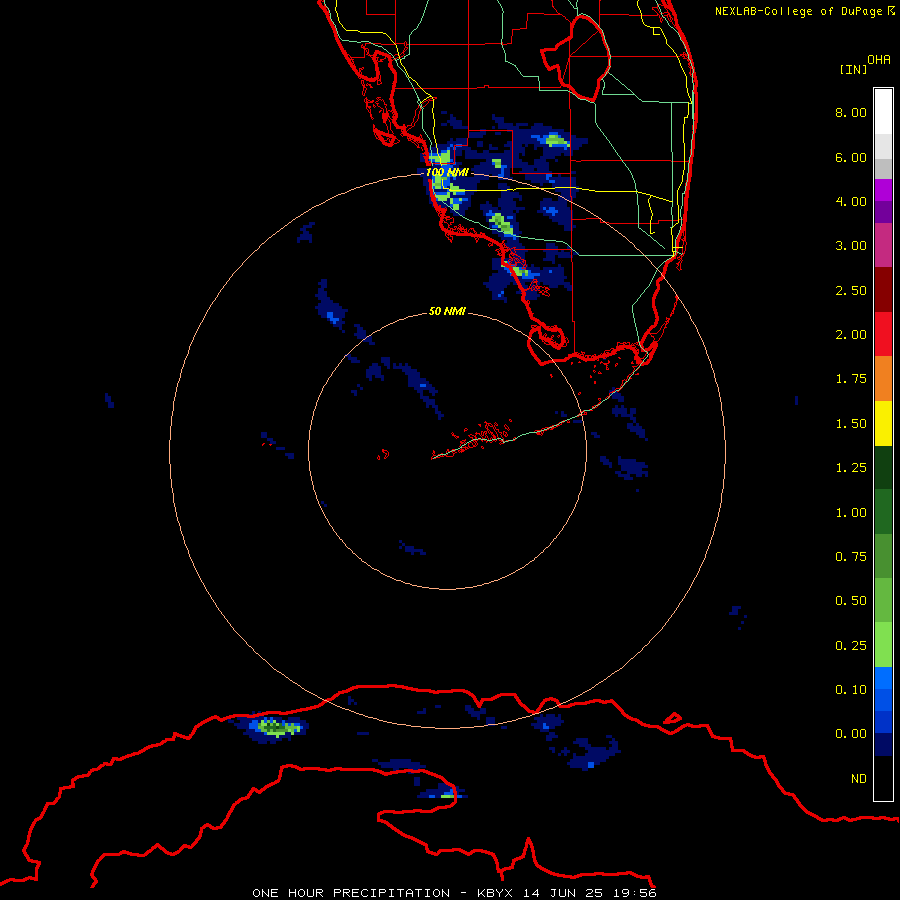The image size is (900, 900).
Task: Click the [IN] units label
Action: pyautogui.click(x=853, y=69)
